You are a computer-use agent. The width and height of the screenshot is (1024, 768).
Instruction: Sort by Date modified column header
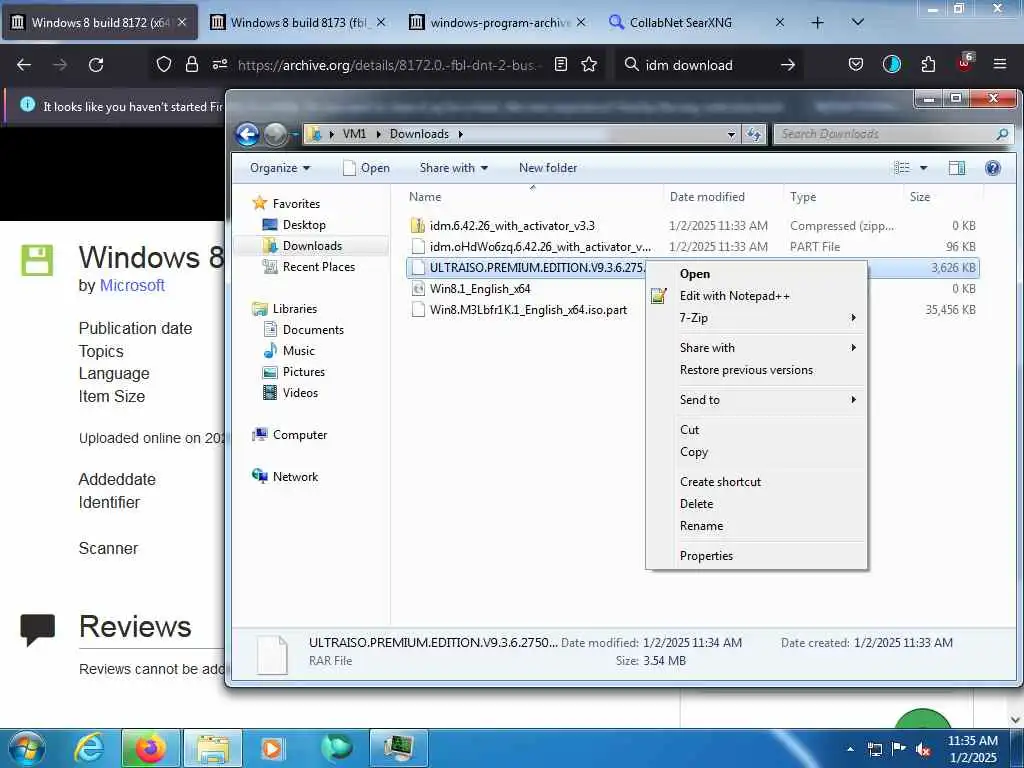pos(707,197)
